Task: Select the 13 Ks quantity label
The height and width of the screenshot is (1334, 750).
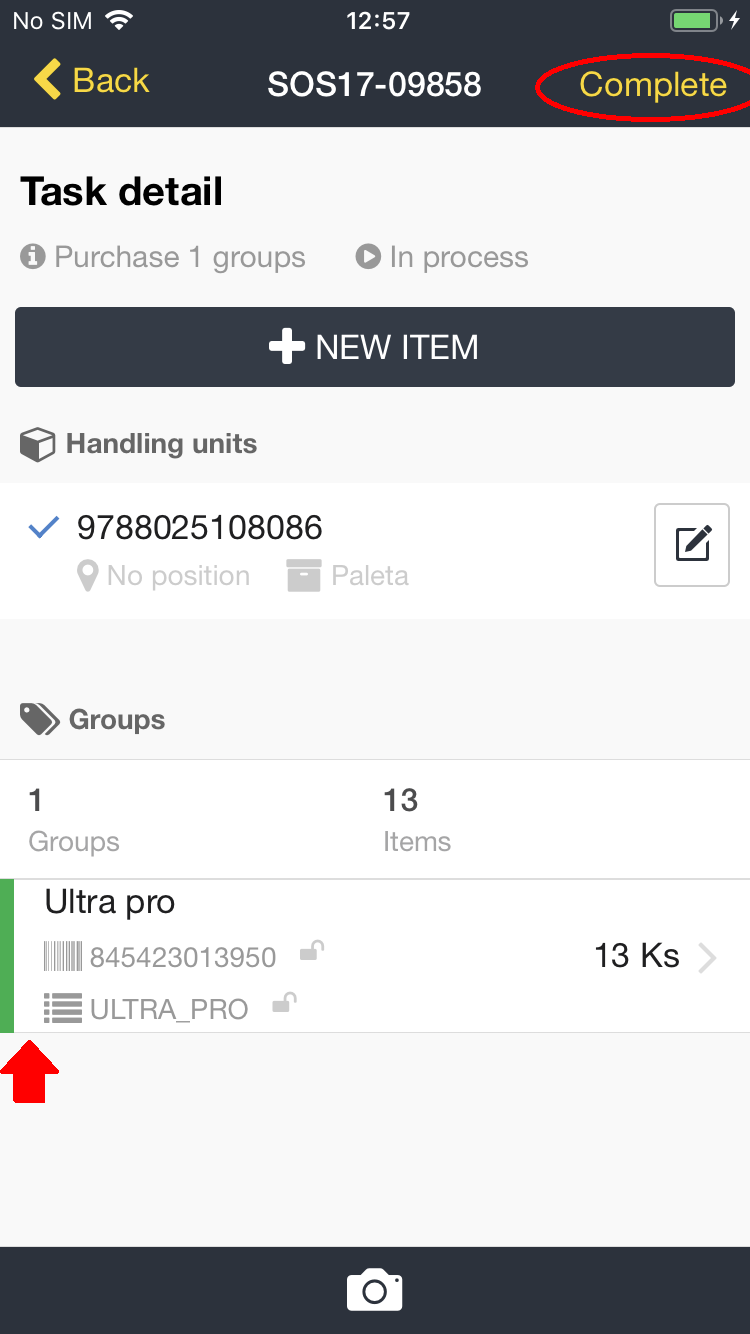Action: tap(636, 956)
